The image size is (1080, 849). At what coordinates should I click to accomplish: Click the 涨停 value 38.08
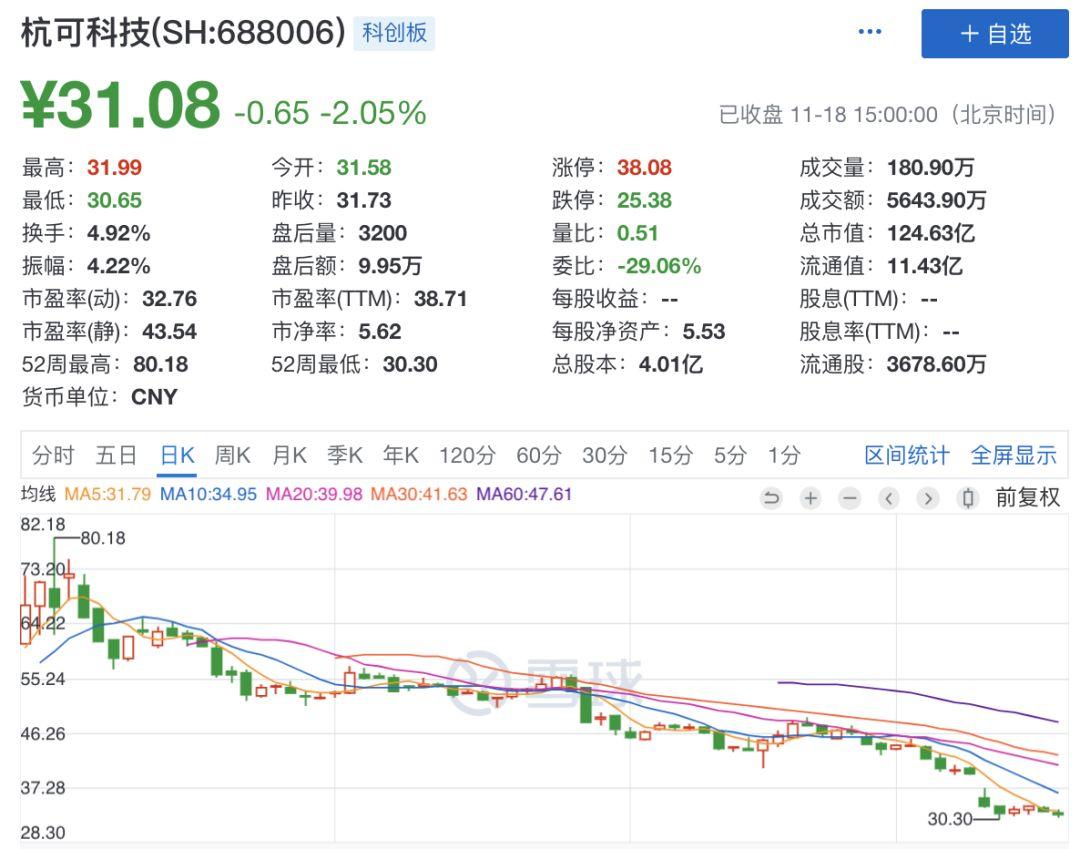click(x=644, y=167)
